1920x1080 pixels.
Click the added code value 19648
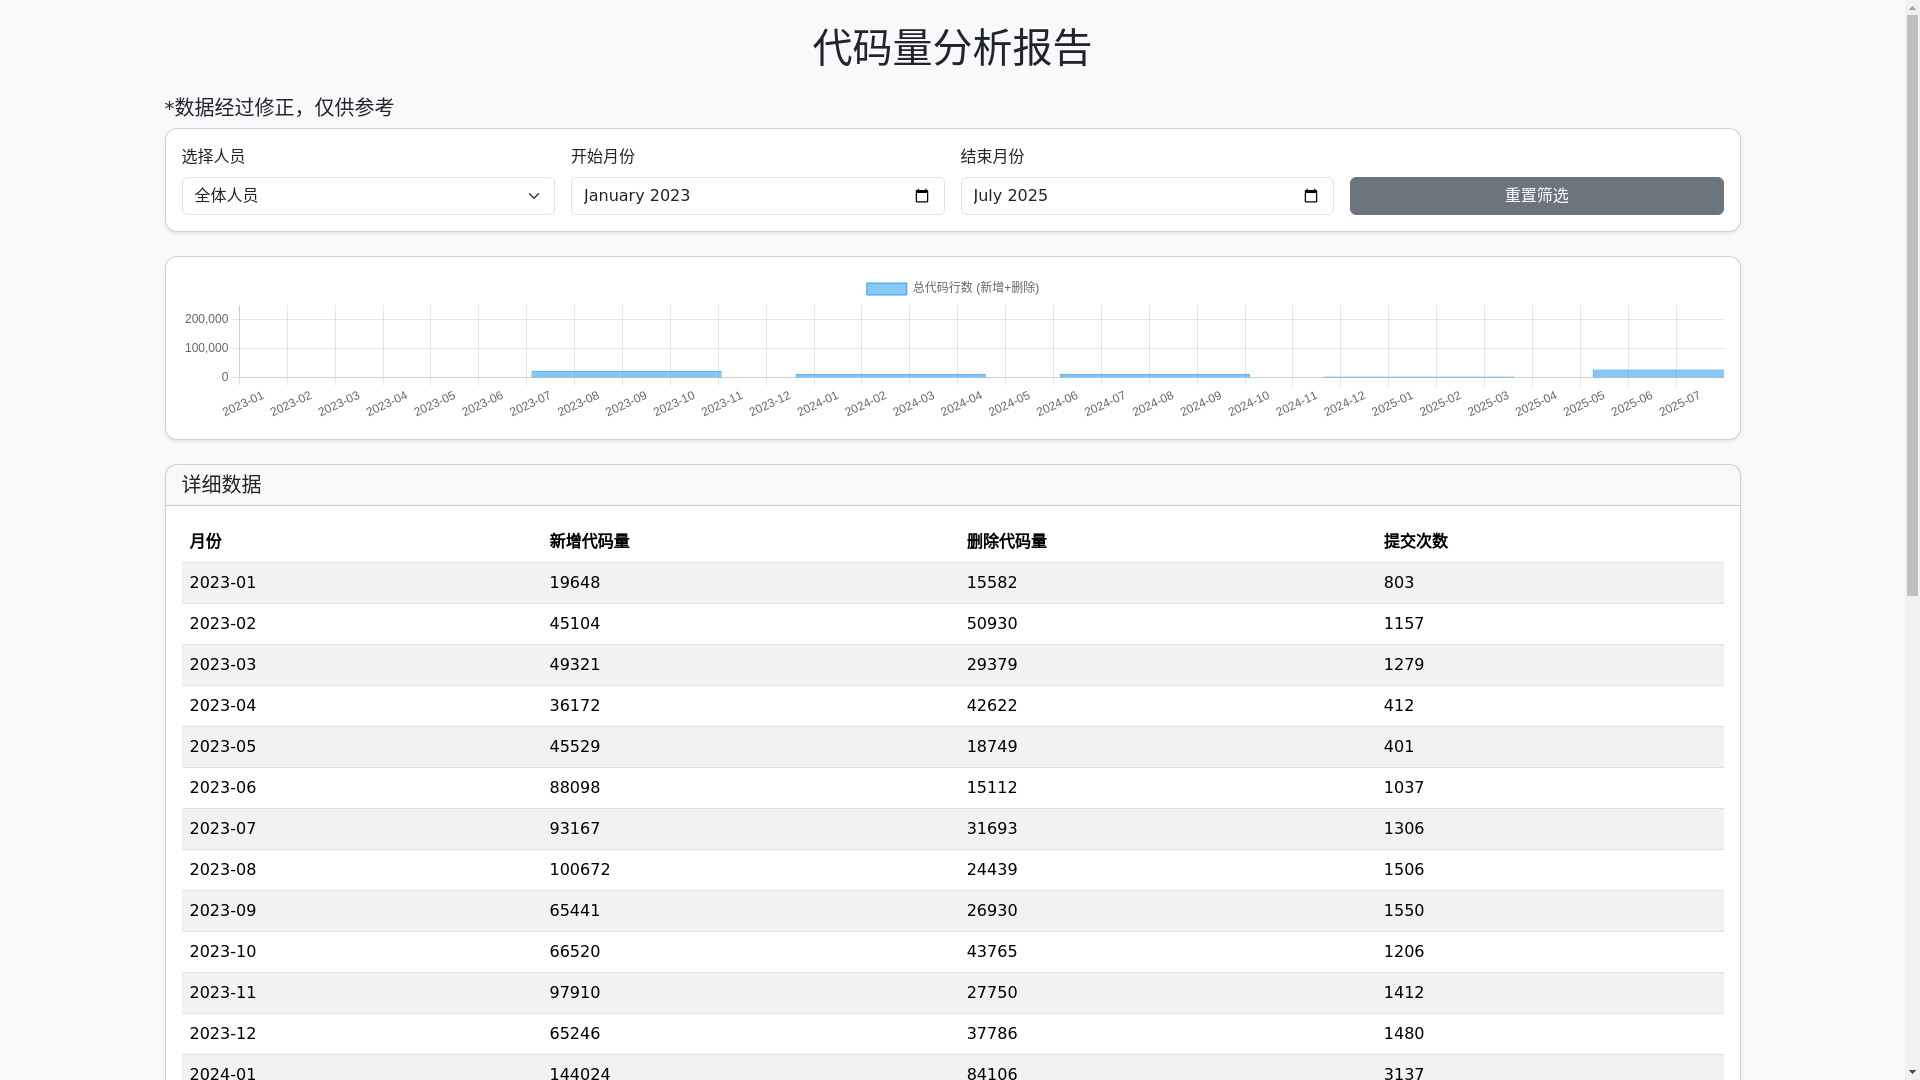(x=574, y=582)
